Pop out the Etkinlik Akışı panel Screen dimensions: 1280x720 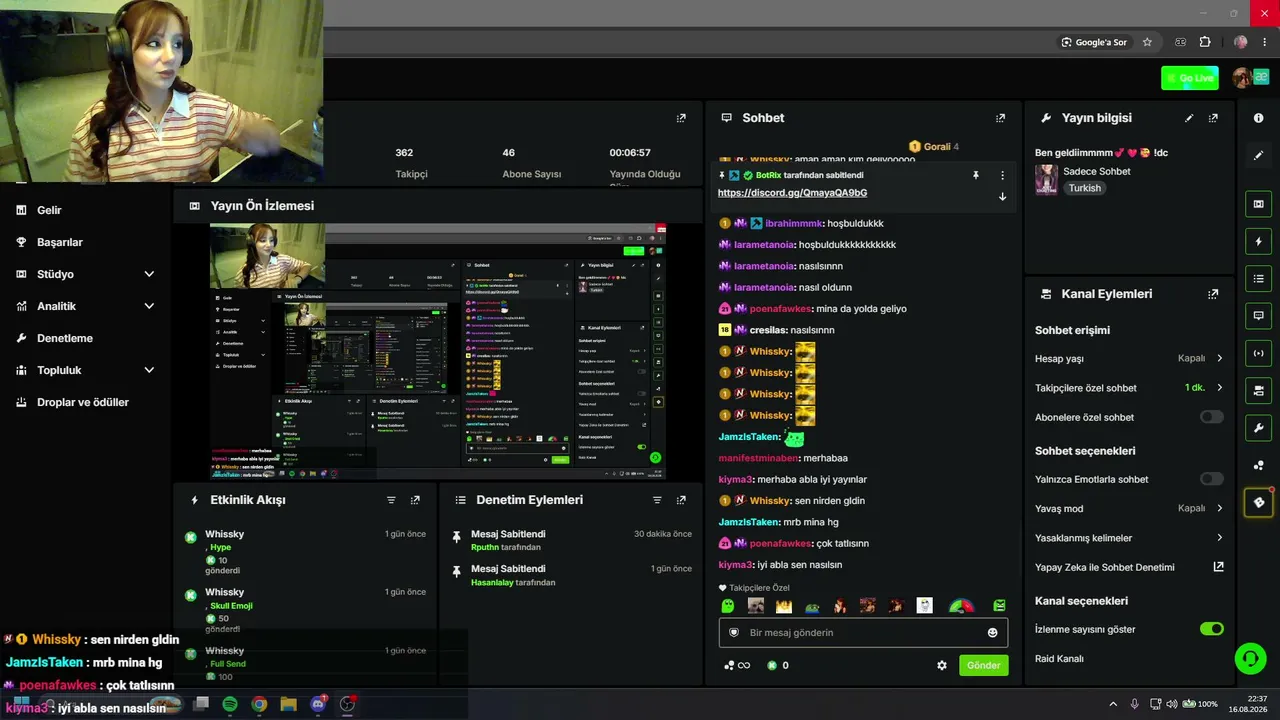(x=415, y=500)
